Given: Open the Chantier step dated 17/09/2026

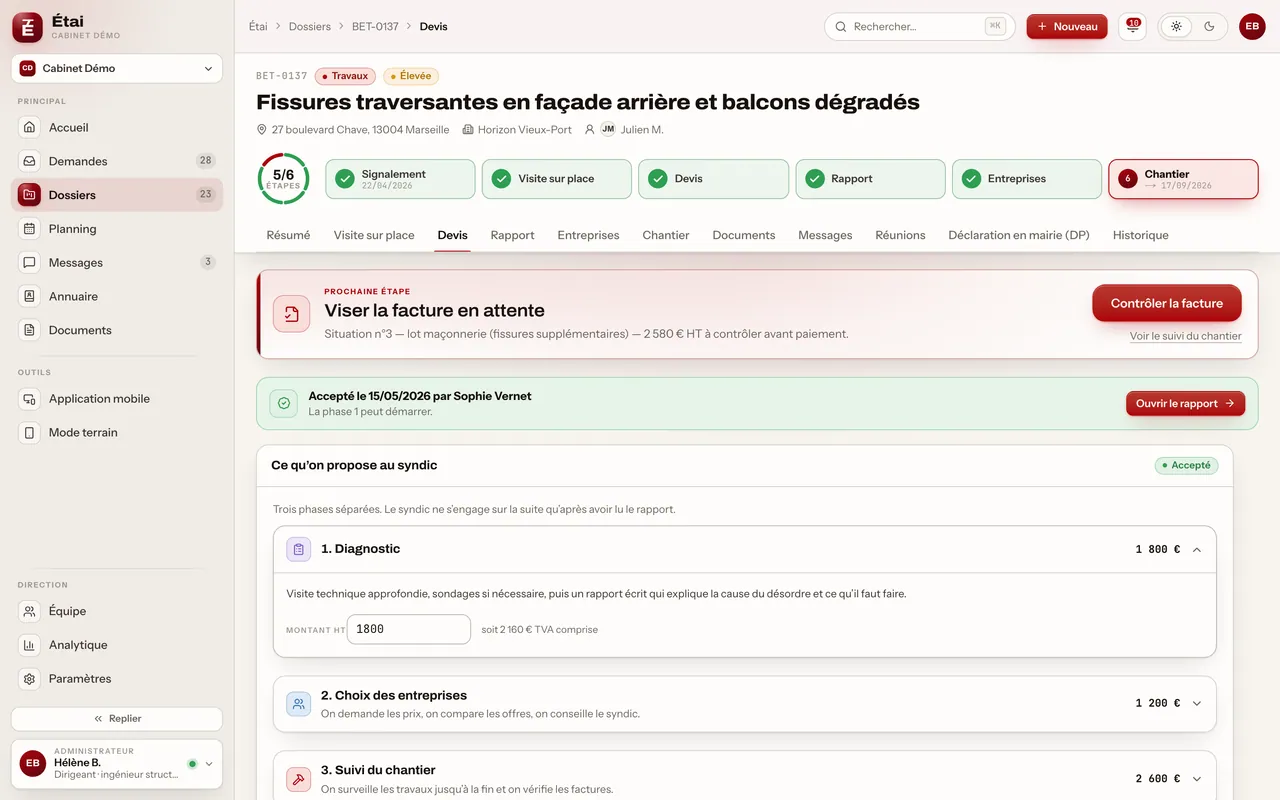Looking at the screenshot, I should [x=1183, y=179].
